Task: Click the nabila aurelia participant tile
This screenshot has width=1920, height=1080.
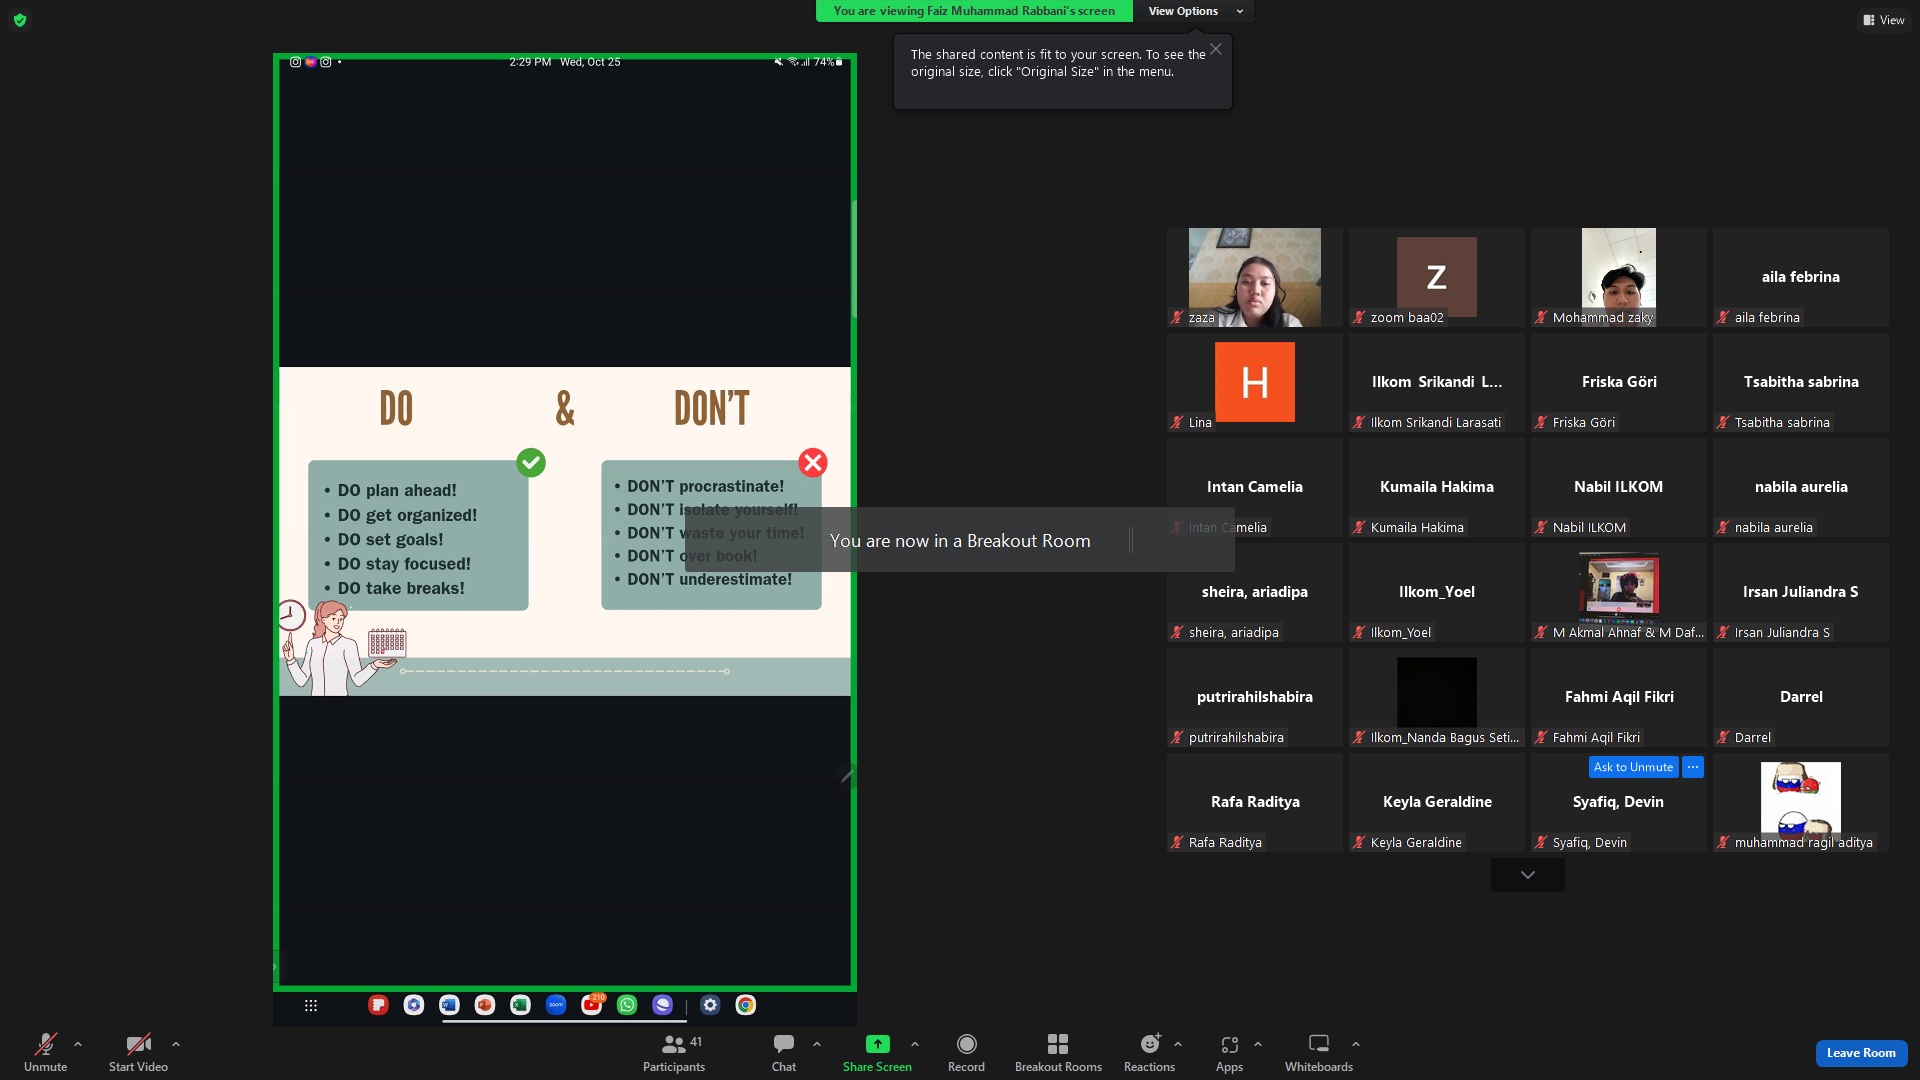Action: 1800,487
